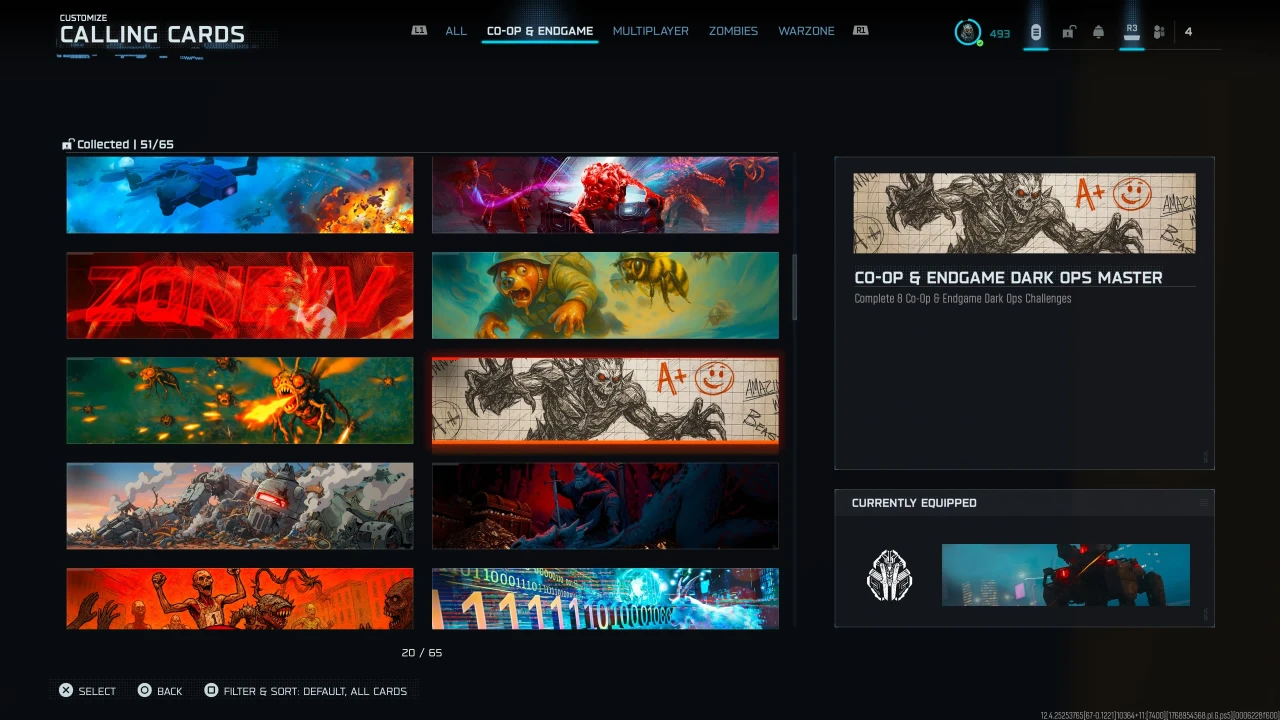The height and width of the screenshot is (720, 1280).
Task: Go to the Zombies tab
Action: tap(733, 31)
